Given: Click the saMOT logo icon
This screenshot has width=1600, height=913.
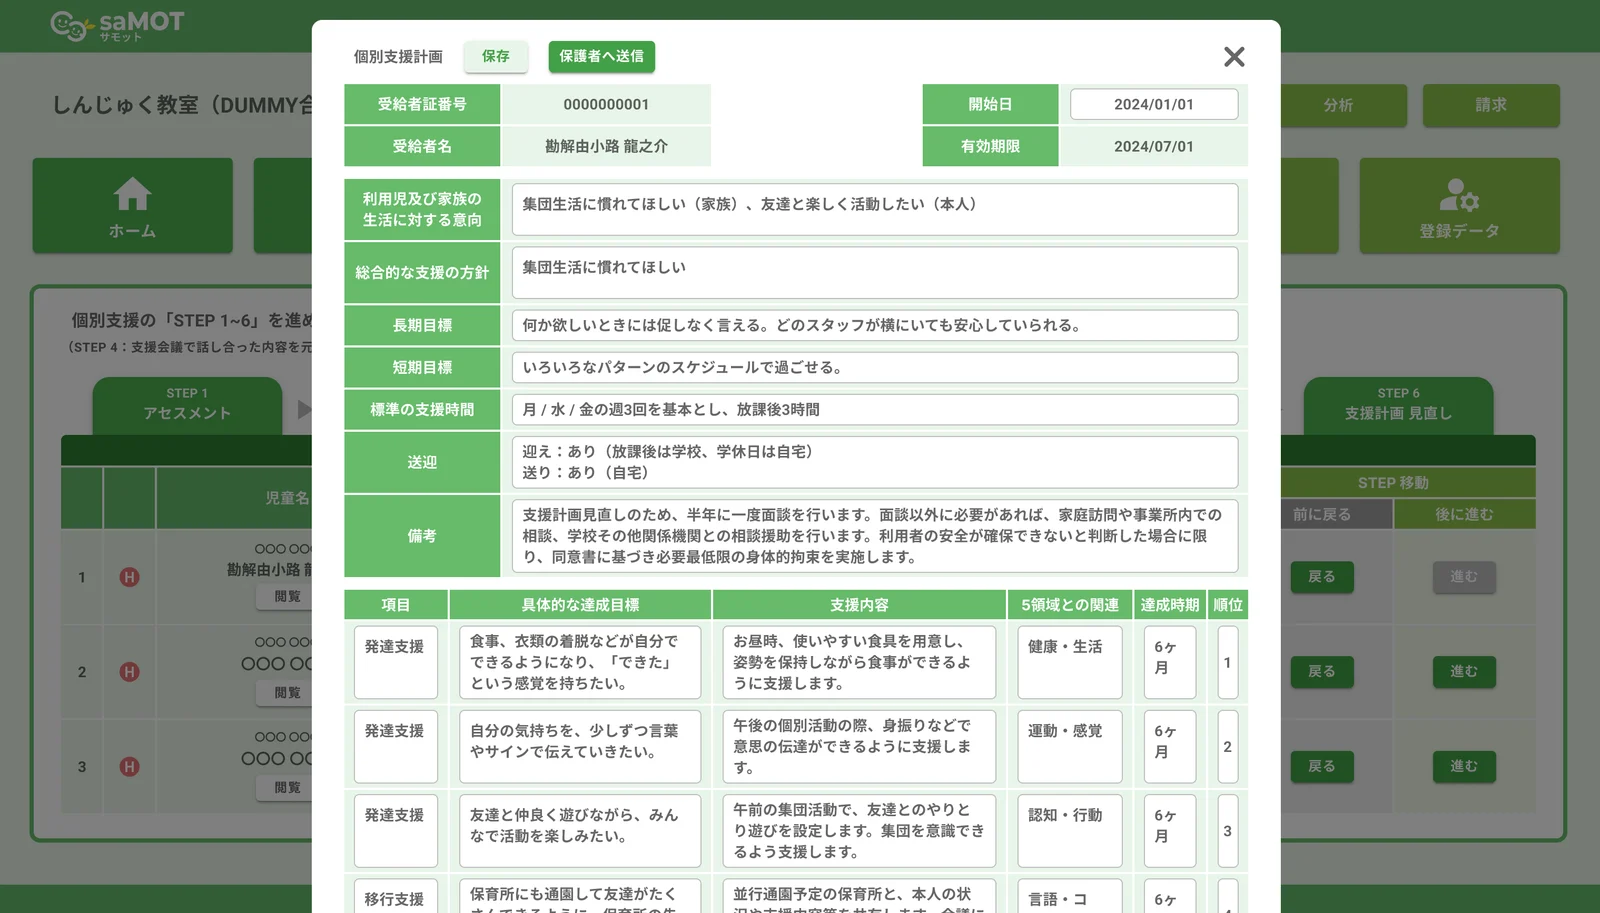Looking at the screenshot, I should (x=72, y=26).
